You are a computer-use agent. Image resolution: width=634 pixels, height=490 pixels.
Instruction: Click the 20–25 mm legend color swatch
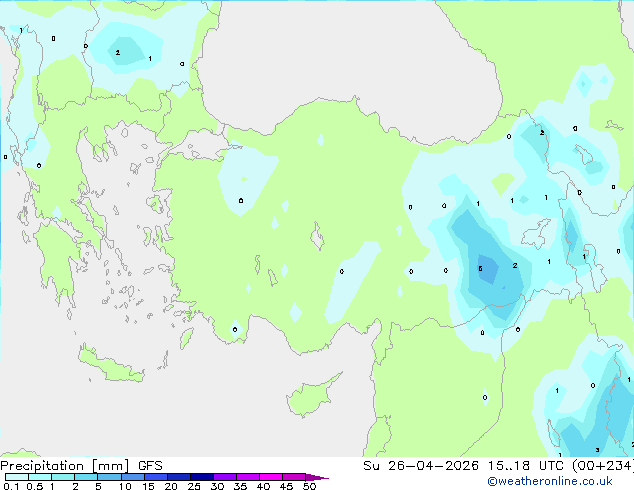point(179,477)
